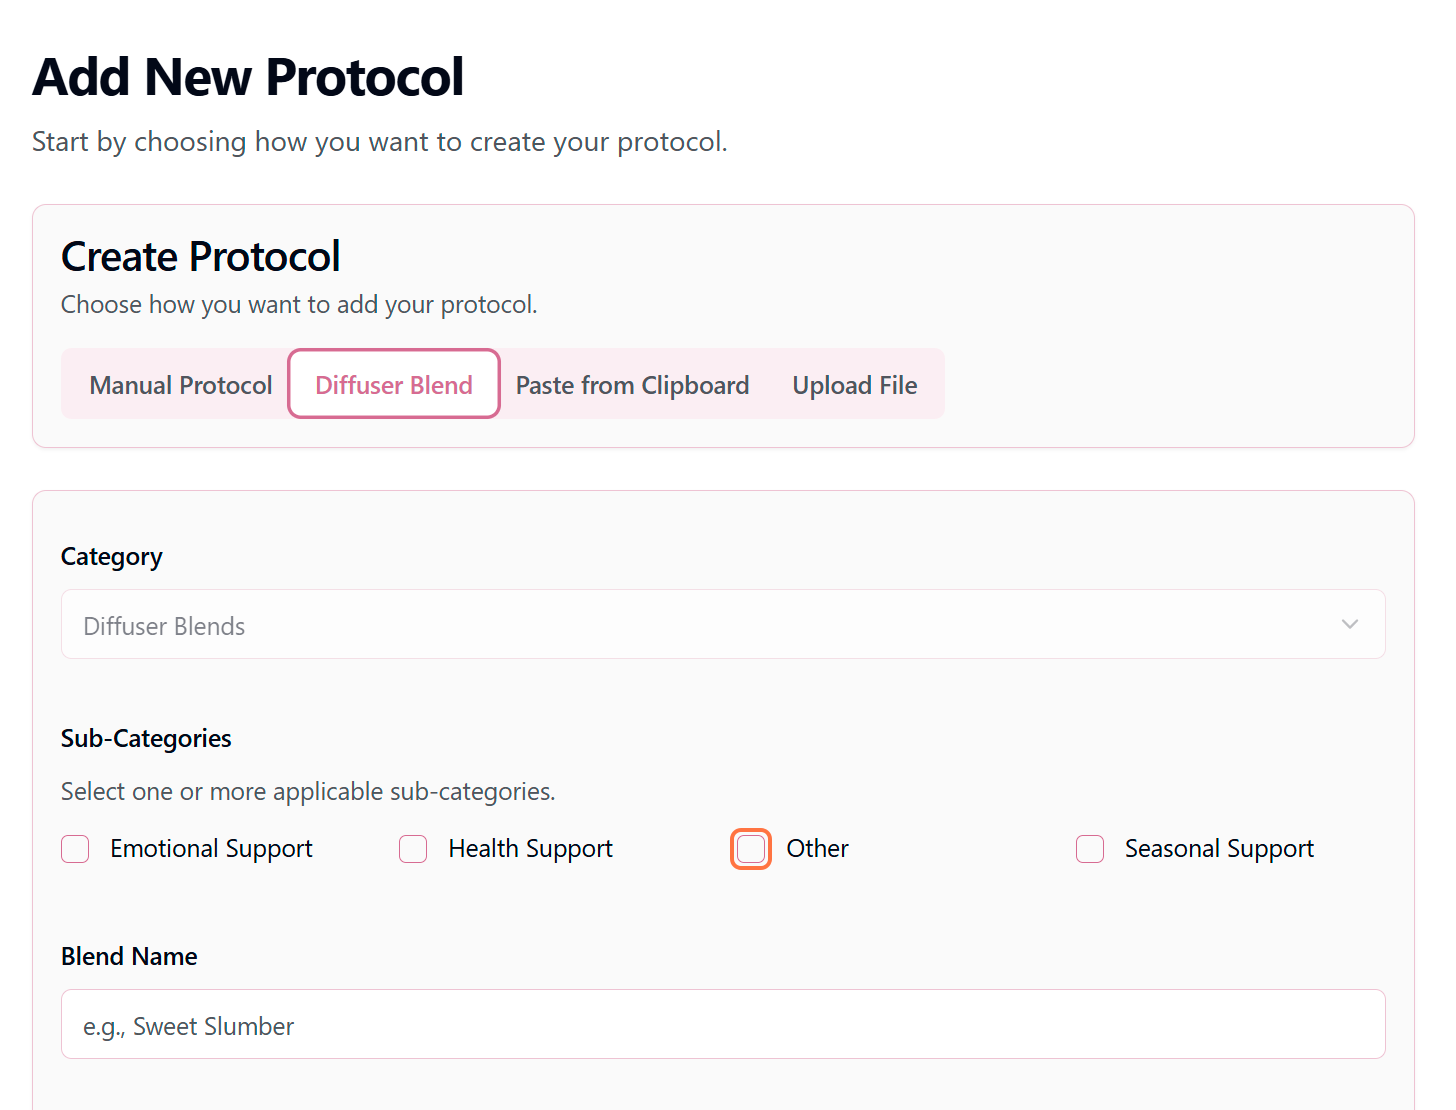Click the chevron arrow in Category field
The width and height of the screenshot is (1456, 1110).
pos(1350,625)
